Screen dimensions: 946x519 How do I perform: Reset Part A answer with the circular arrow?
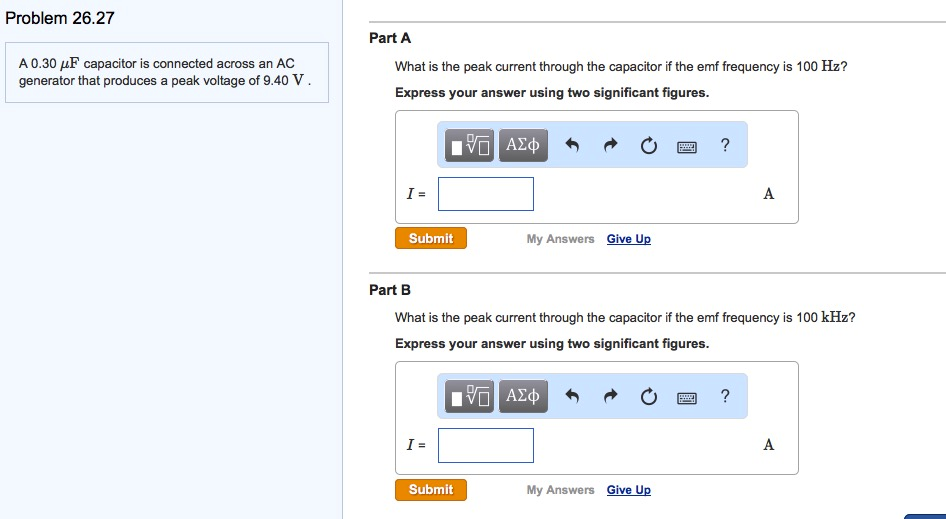648,147
